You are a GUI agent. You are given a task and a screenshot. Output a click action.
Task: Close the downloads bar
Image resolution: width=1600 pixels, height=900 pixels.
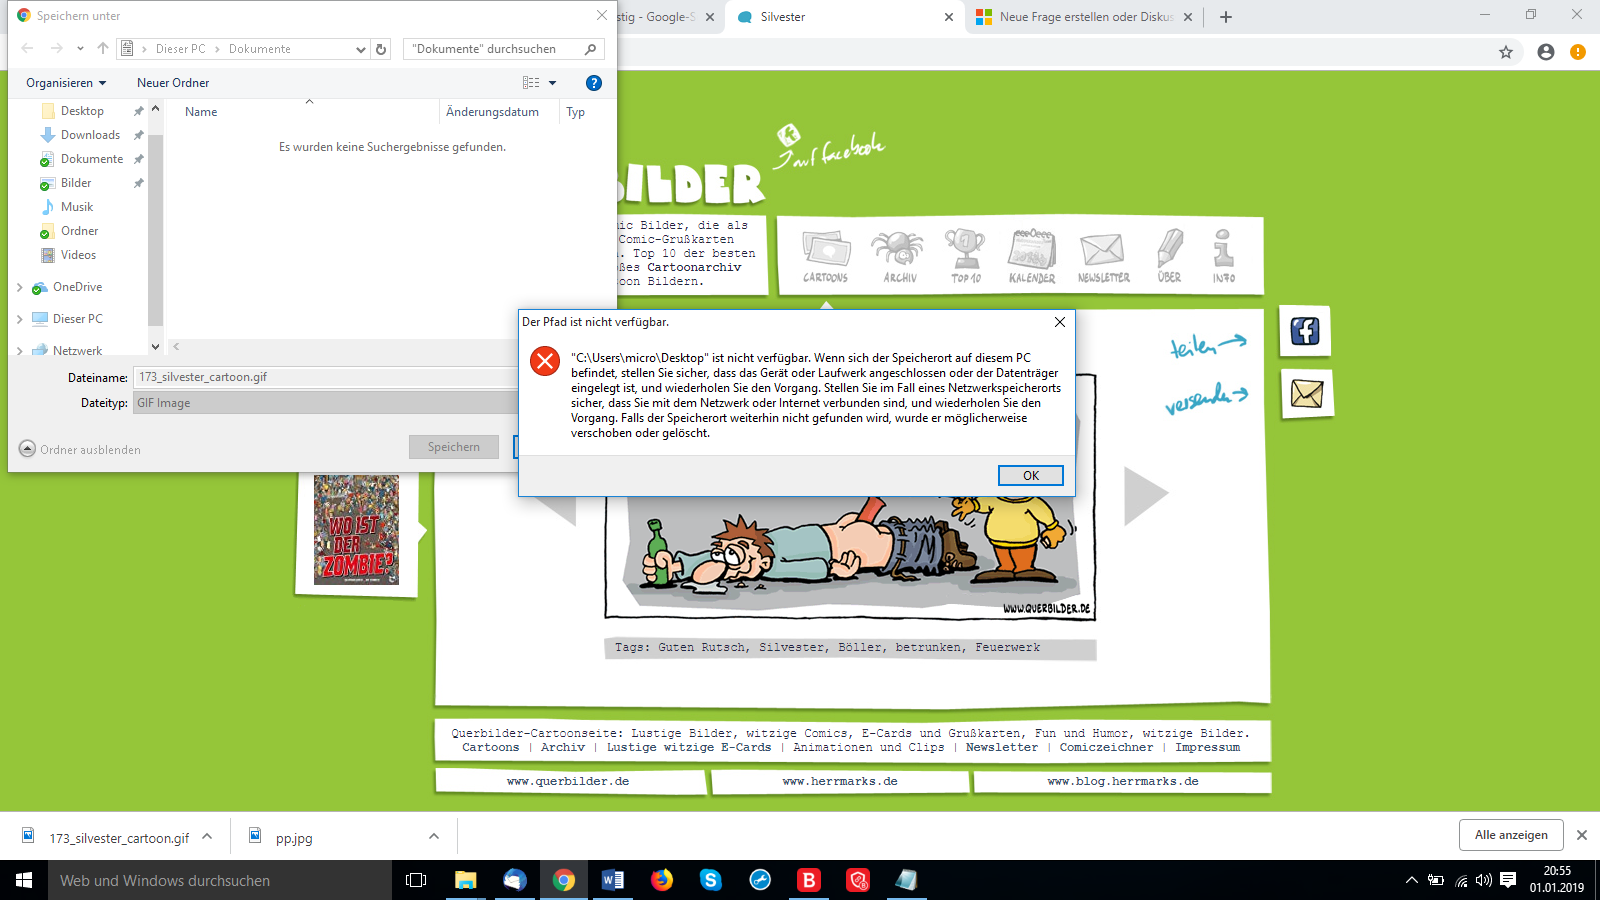(1582, 835)
